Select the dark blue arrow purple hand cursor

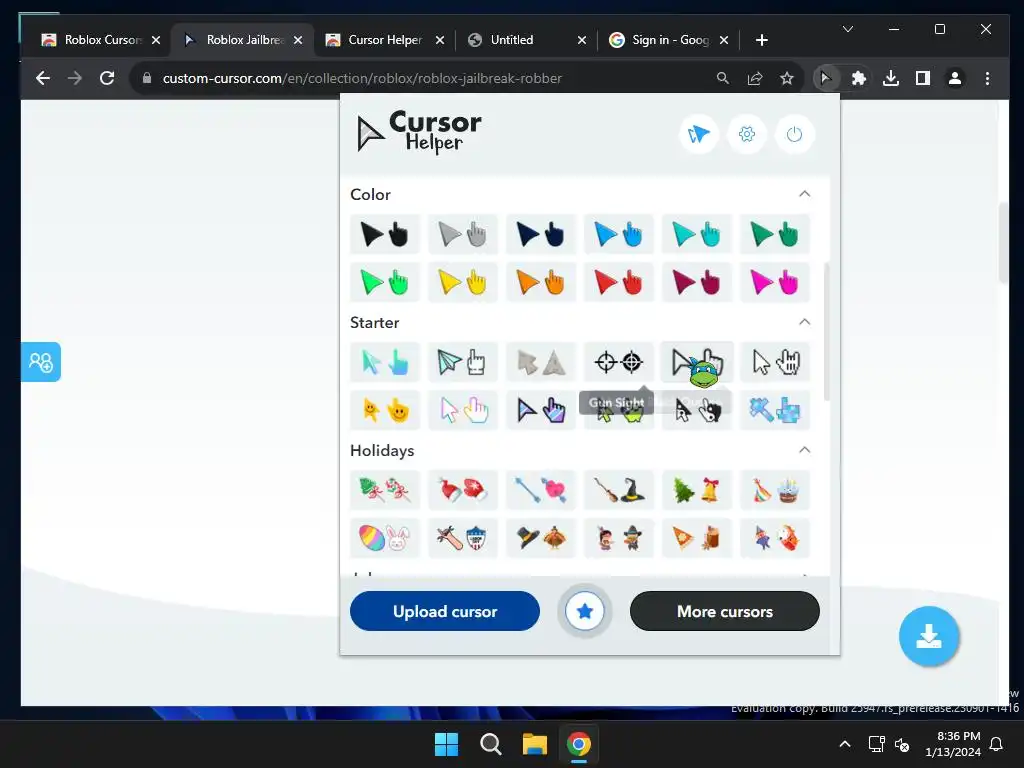[x=541, y=410]
